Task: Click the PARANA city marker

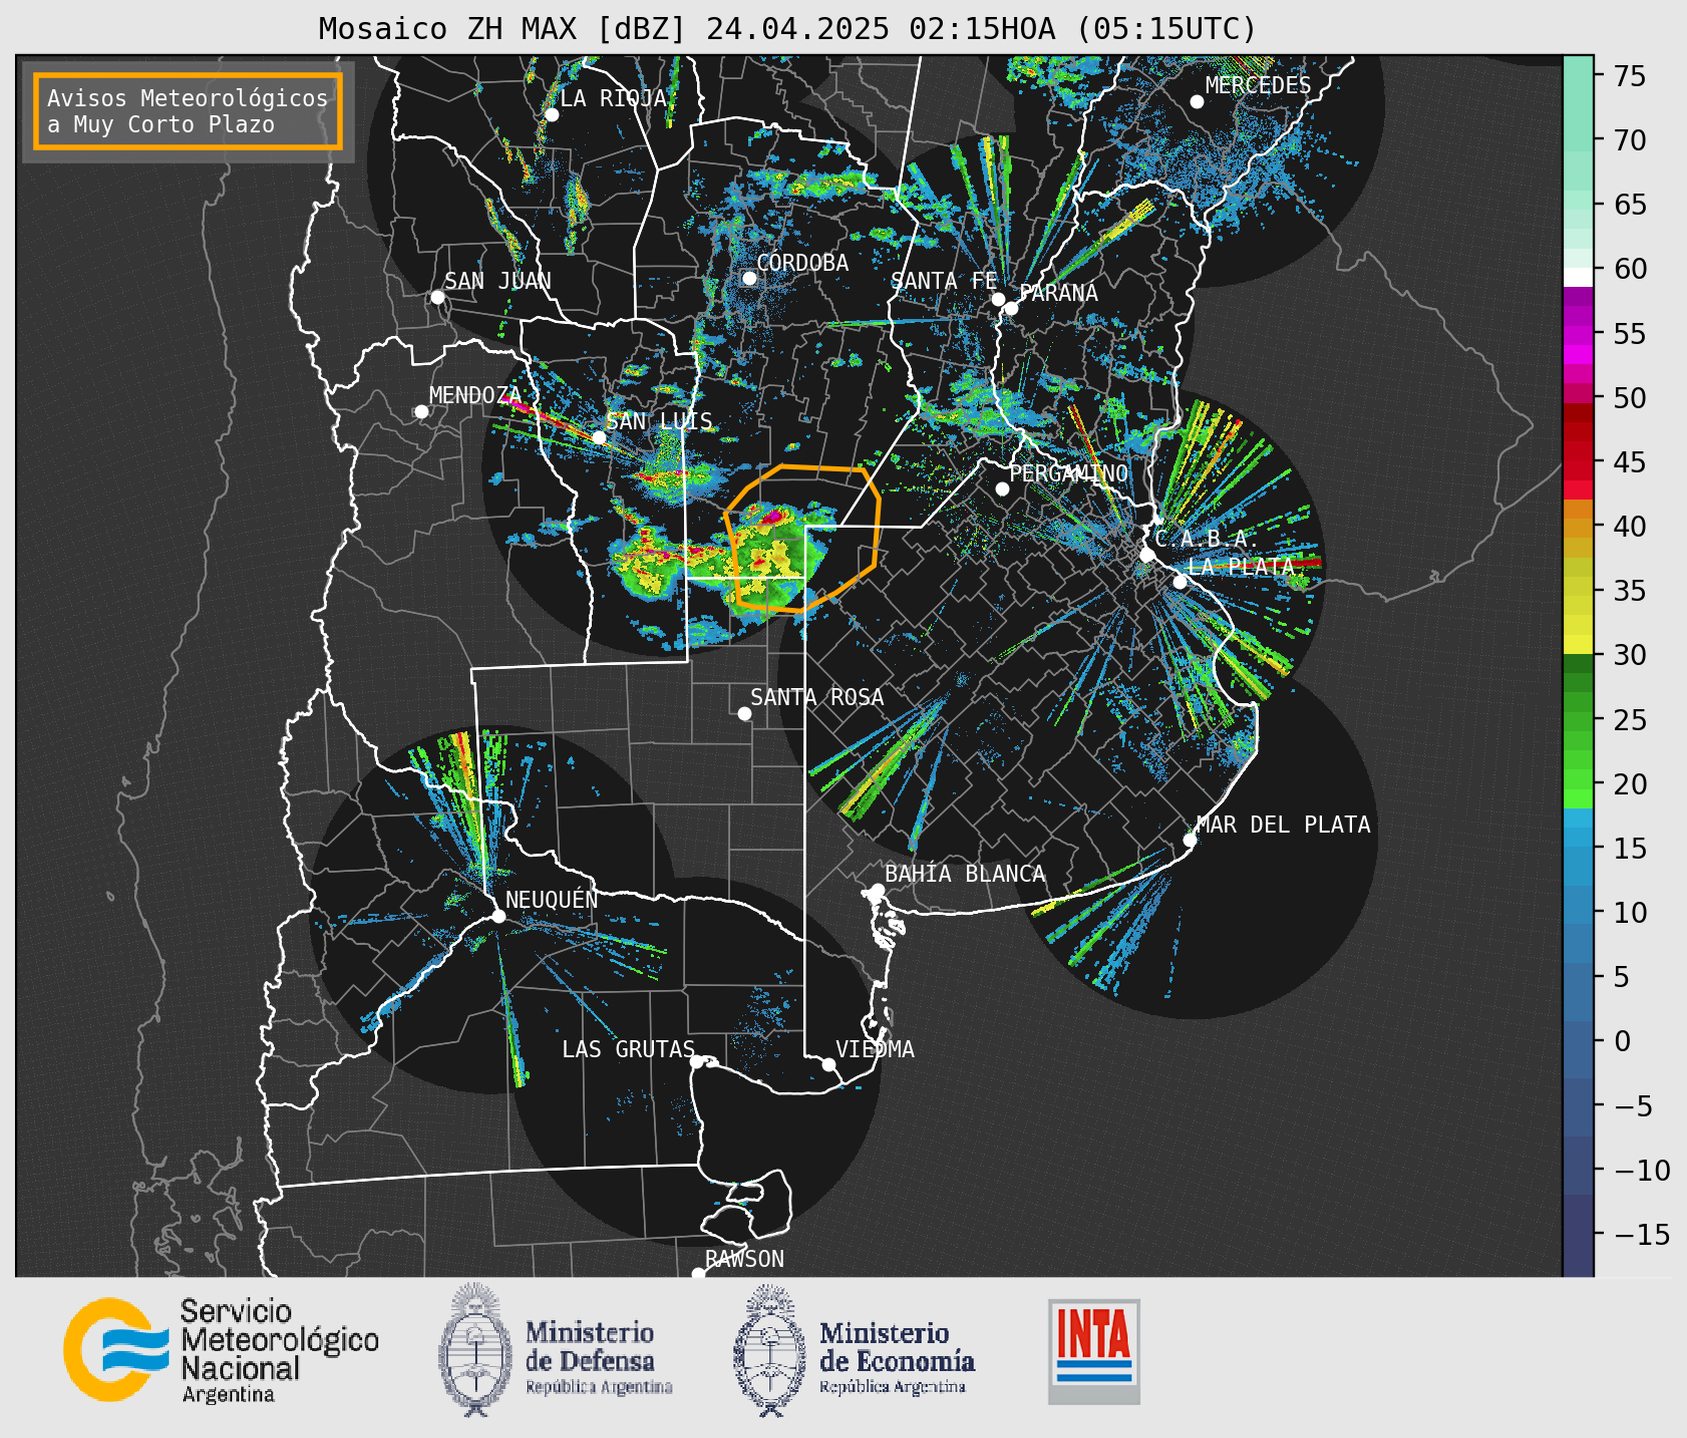Action: click(x=1011, y=308)
